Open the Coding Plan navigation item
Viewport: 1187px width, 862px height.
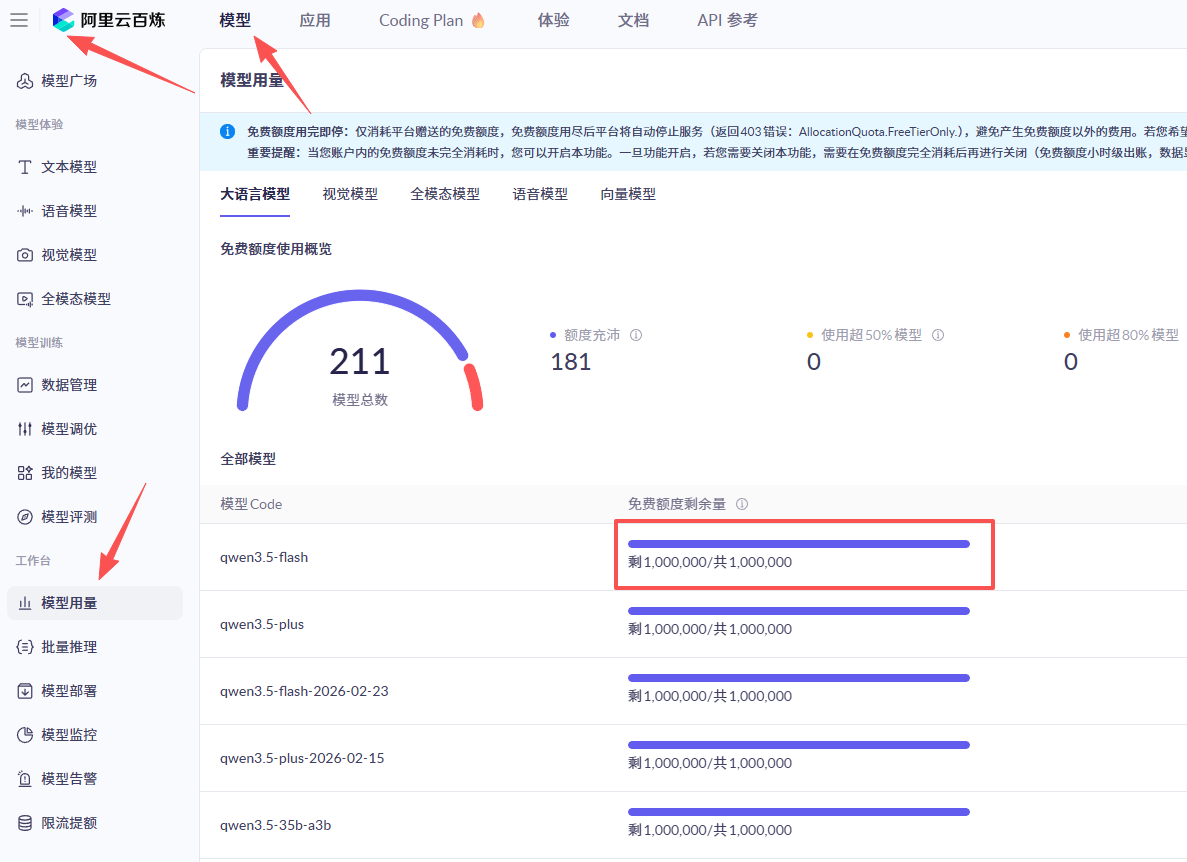tap(421, 20)
